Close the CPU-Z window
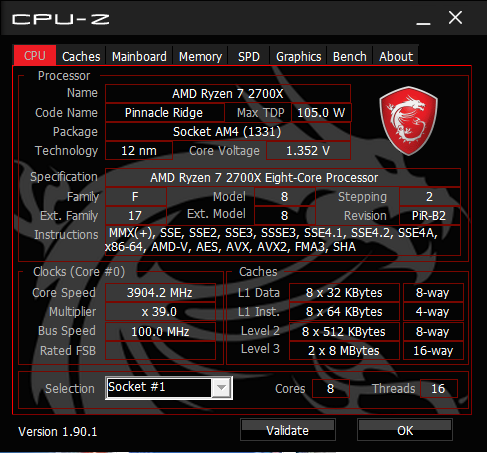The width and height of the screenshot is (487, 453). pyautogui.click(x=455, y=18)
